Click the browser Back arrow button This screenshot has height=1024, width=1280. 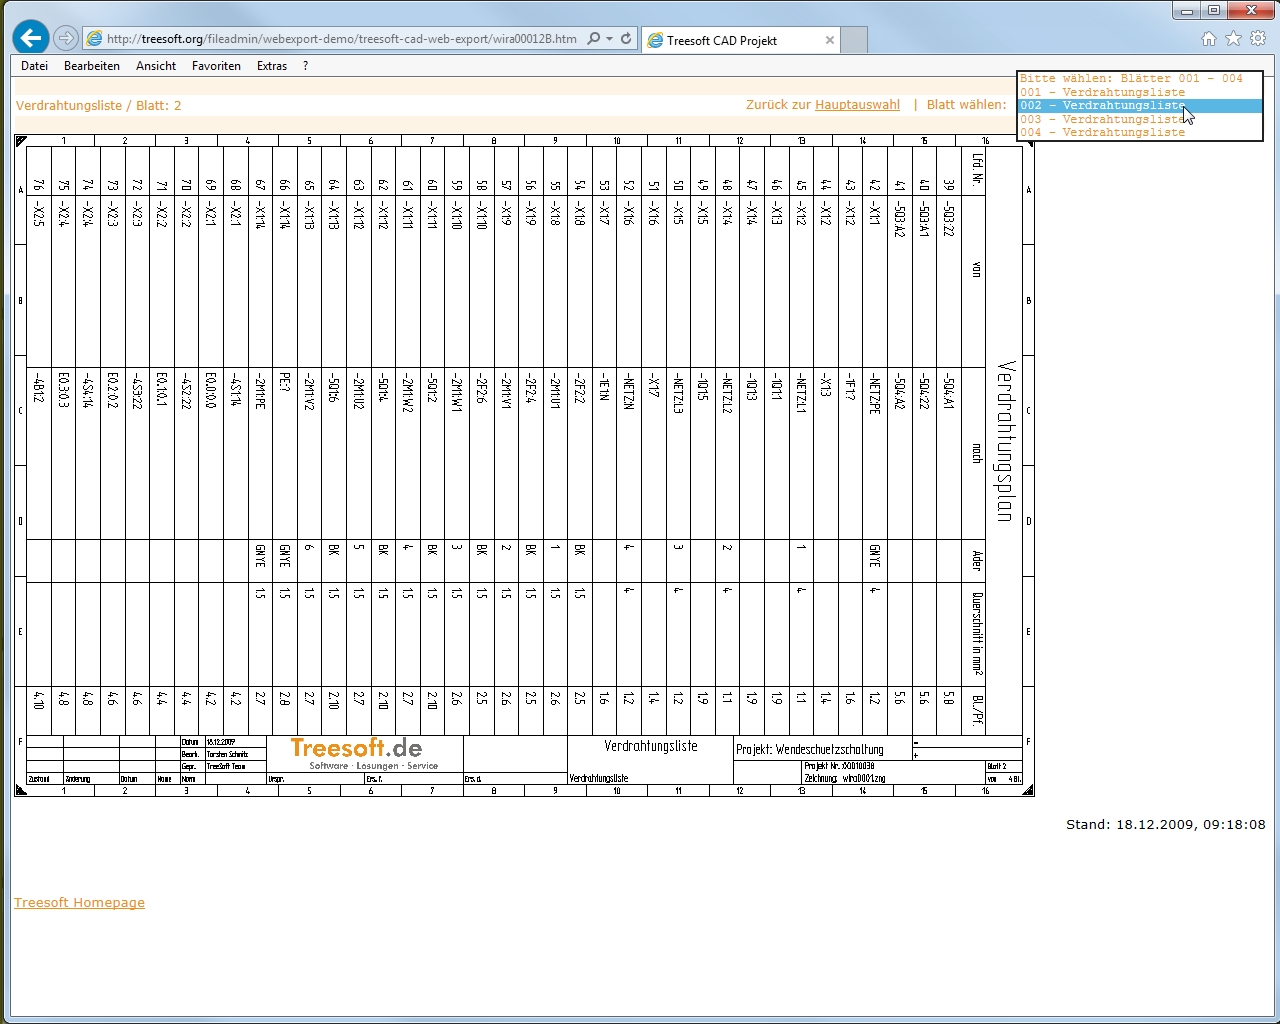point(31,38)
